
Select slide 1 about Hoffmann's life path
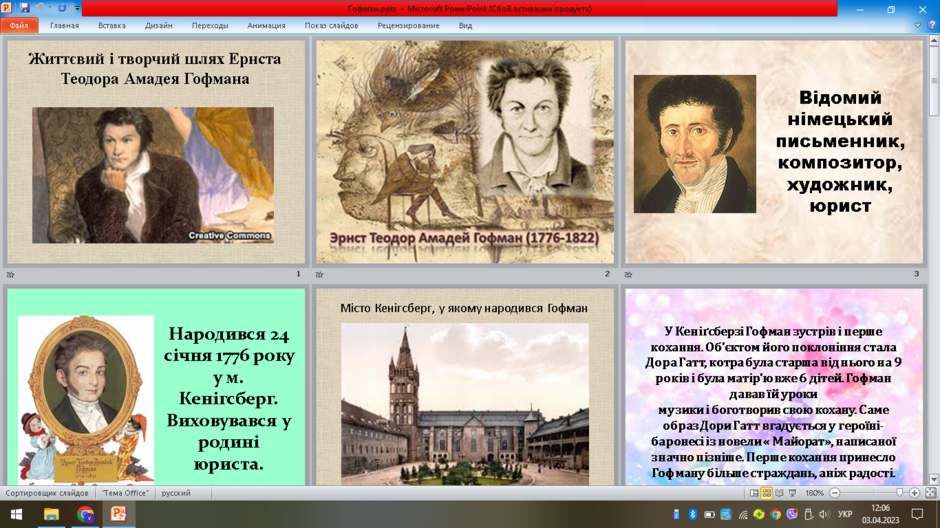tap(156, 151)
